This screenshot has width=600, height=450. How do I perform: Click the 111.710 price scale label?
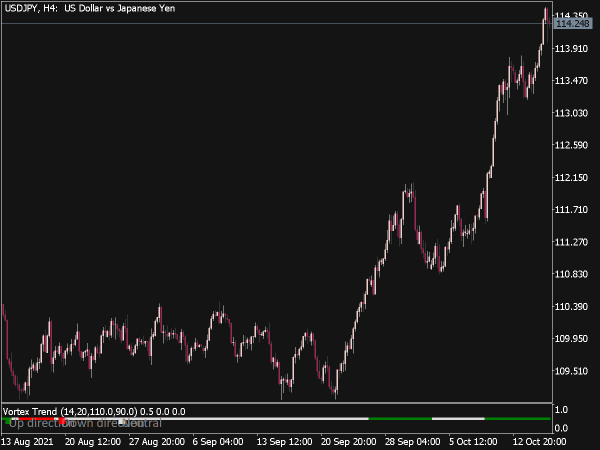tap(571, 210)
